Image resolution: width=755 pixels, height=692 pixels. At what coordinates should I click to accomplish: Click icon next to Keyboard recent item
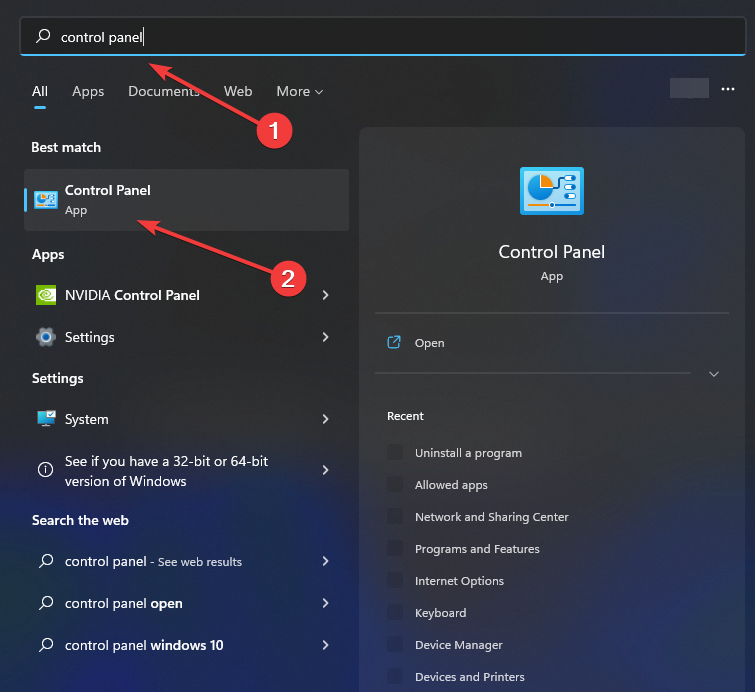(395, 613)
